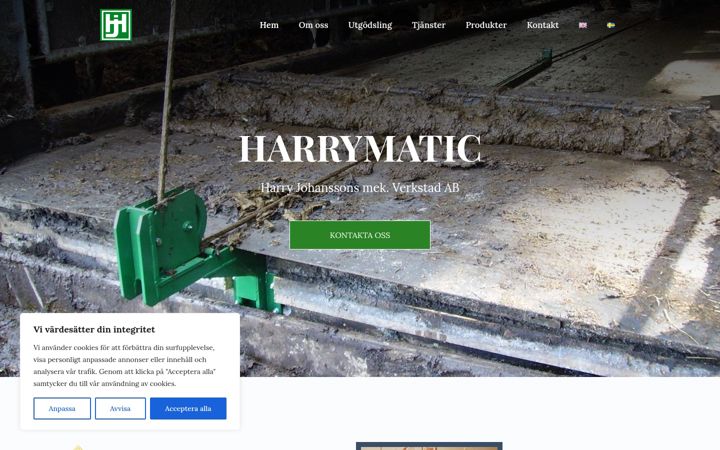Screen dimensions: 720x450
Task: Accept cookies with Acceptera alla
Action: point(188,408)
